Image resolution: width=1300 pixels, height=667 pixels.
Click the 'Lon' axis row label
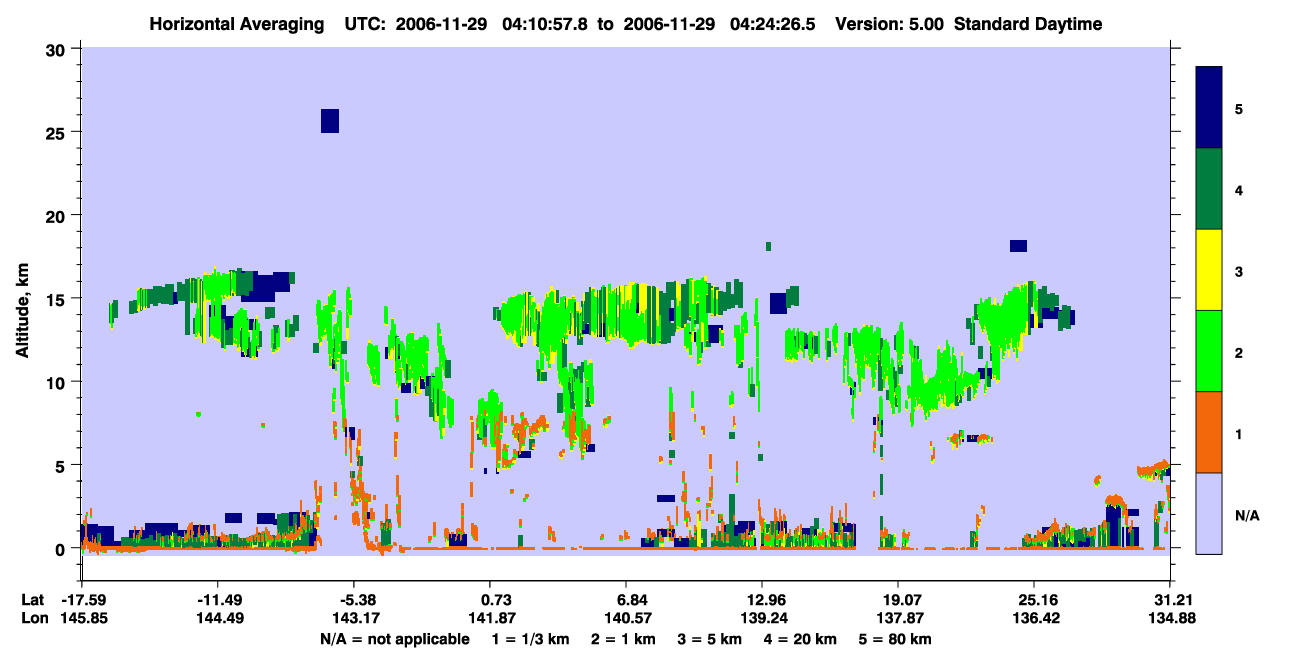pyautogui.click(x=33, y=618)
